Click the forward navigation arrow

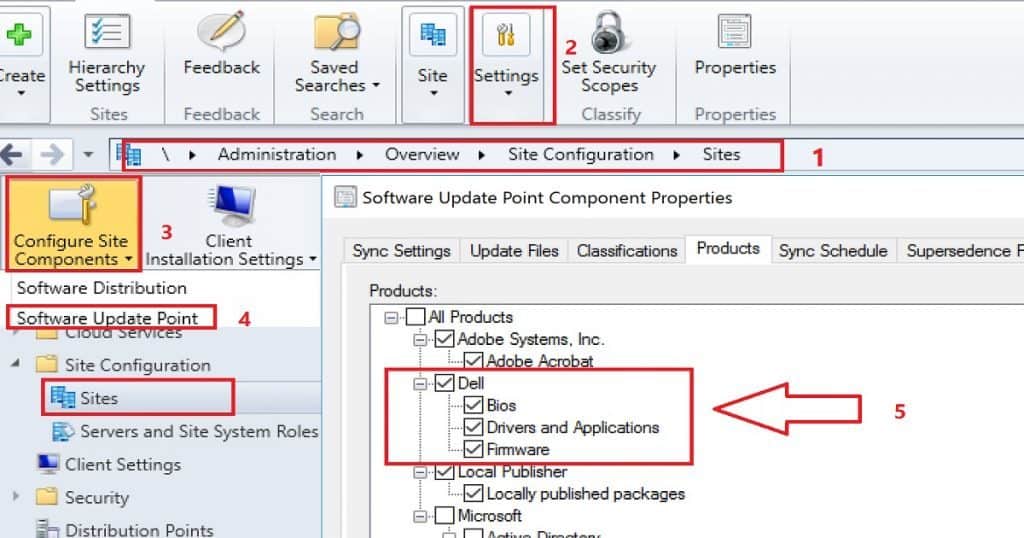coord(52,155)
